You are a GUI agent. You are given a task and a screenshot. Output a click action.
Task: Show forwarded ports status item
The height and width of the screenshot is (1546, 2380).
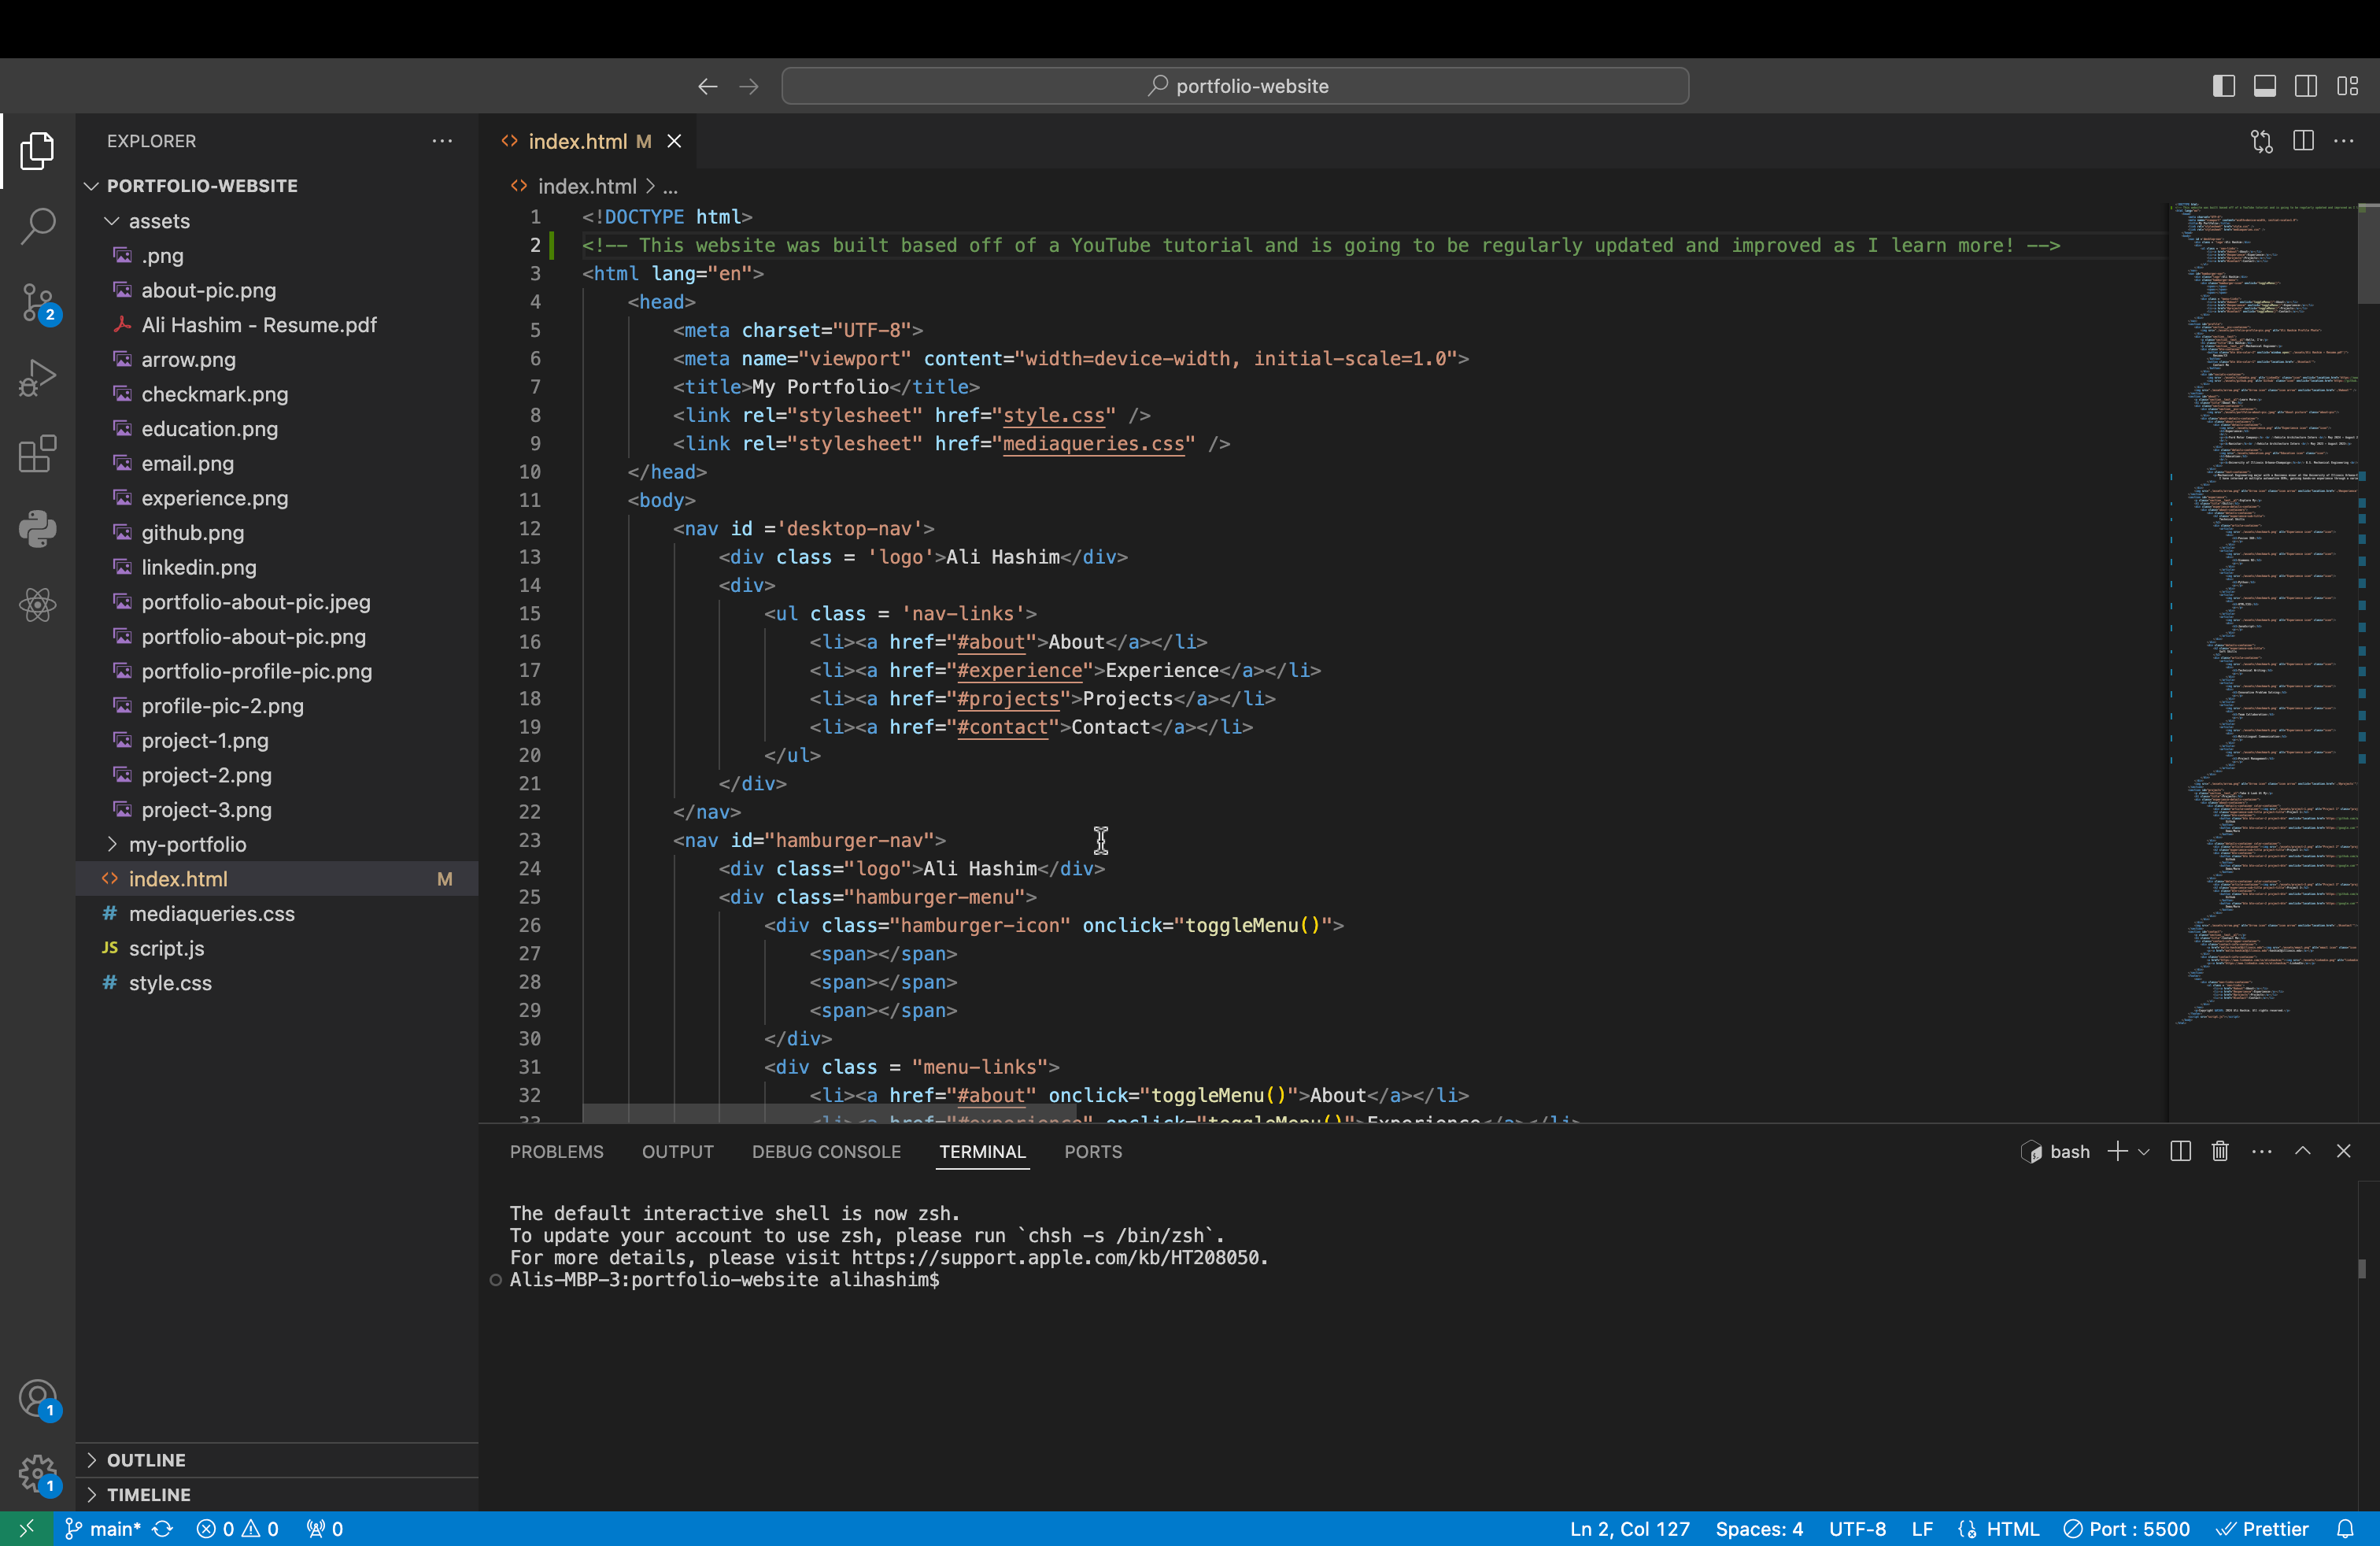pyautogui.click(x=325, y=1528)
